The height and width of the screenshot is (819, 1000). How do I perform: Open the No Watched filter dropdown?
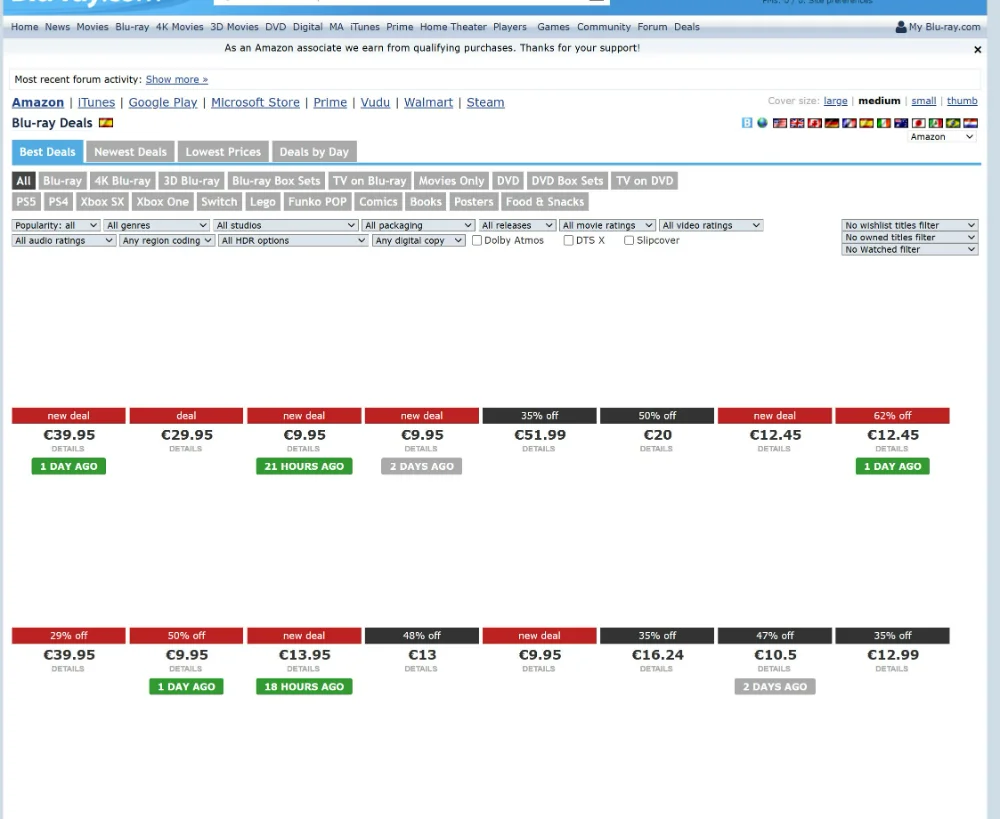click(x=909, y=249)
